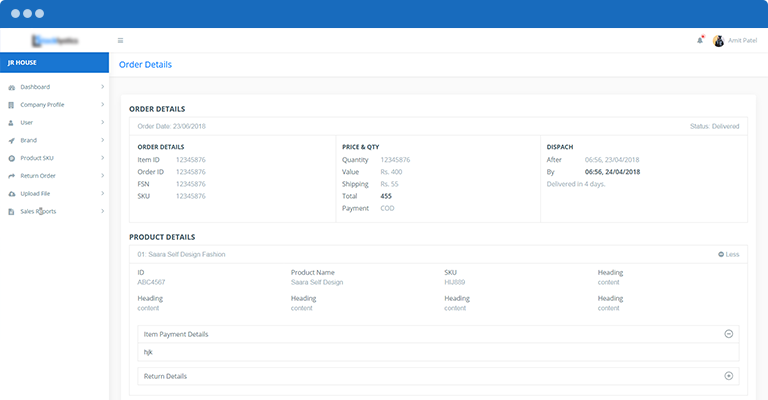This screenshot has width=768, height=400.
Task: Open Upload File menu item
Action: [x=35, y=193]
